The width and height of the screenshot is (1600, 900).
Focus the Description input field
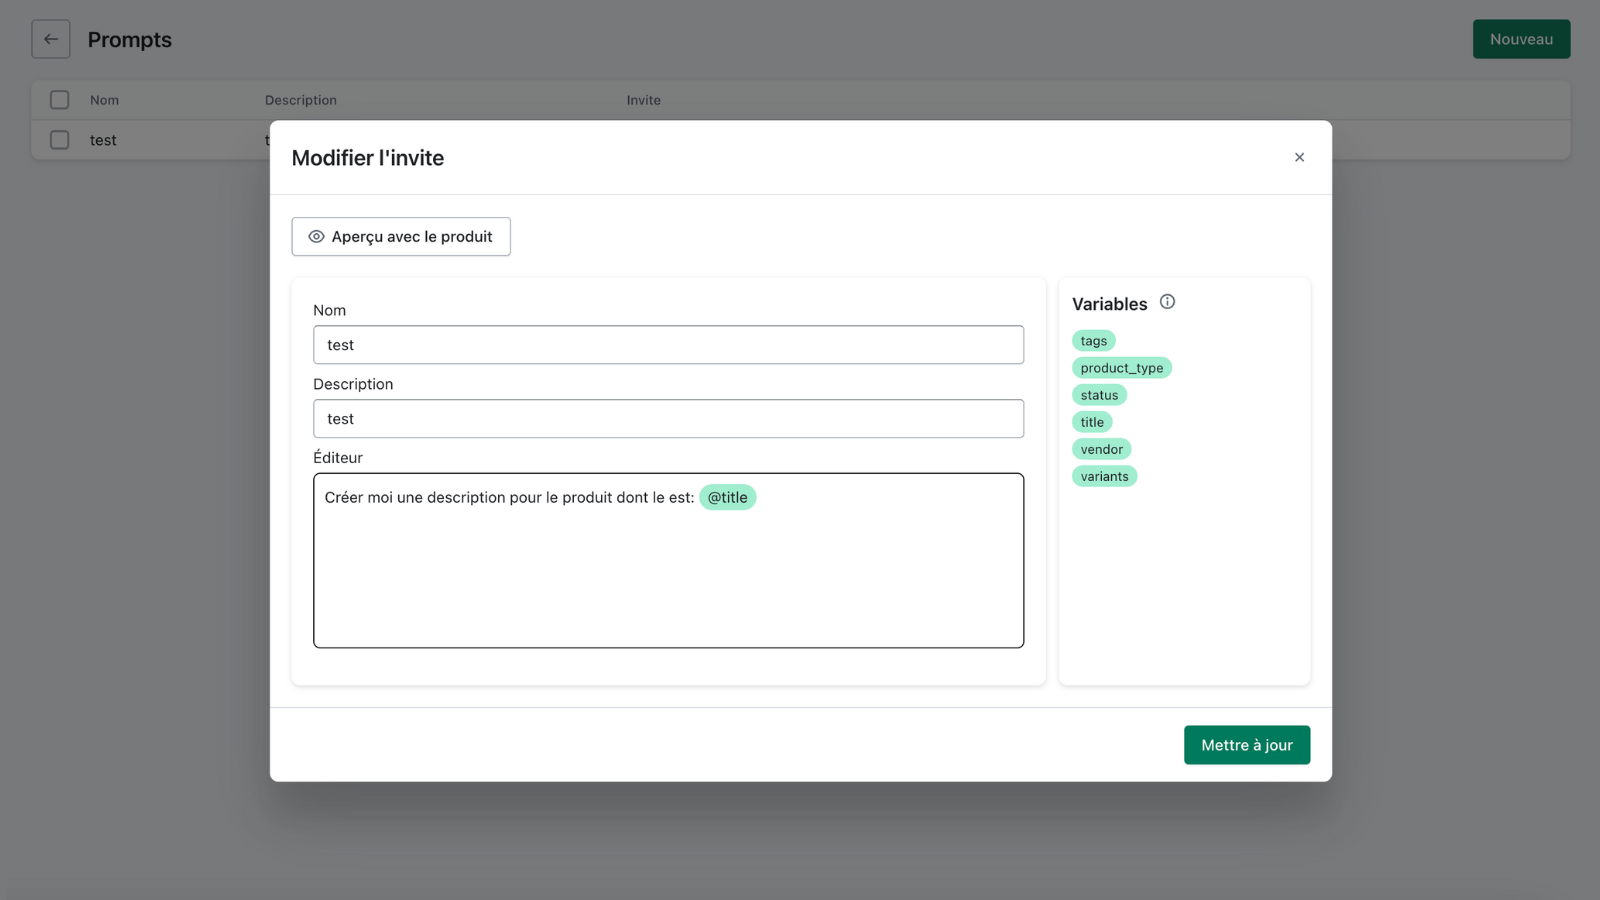point(668,419)
